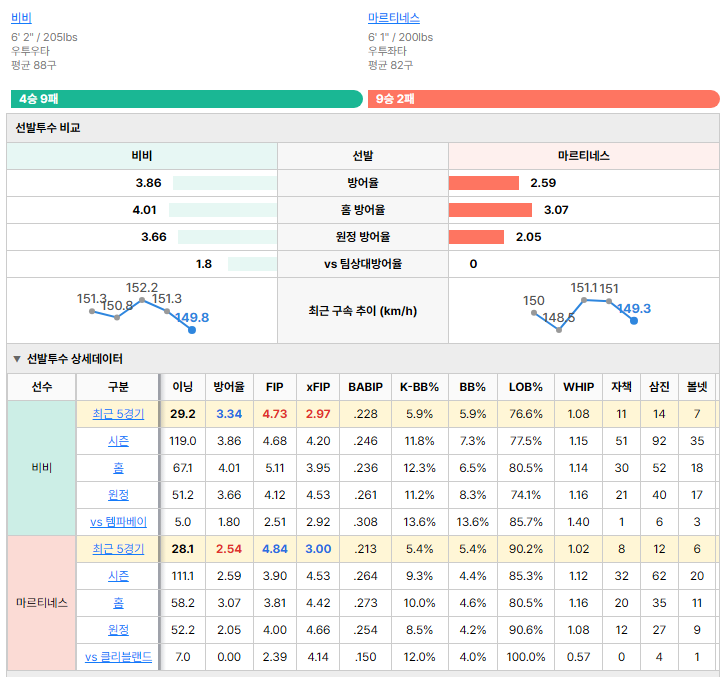The height and width of the screenshot is (677, 726).
Task: Open the vs 템파베이 link
Action: [118, 522]
